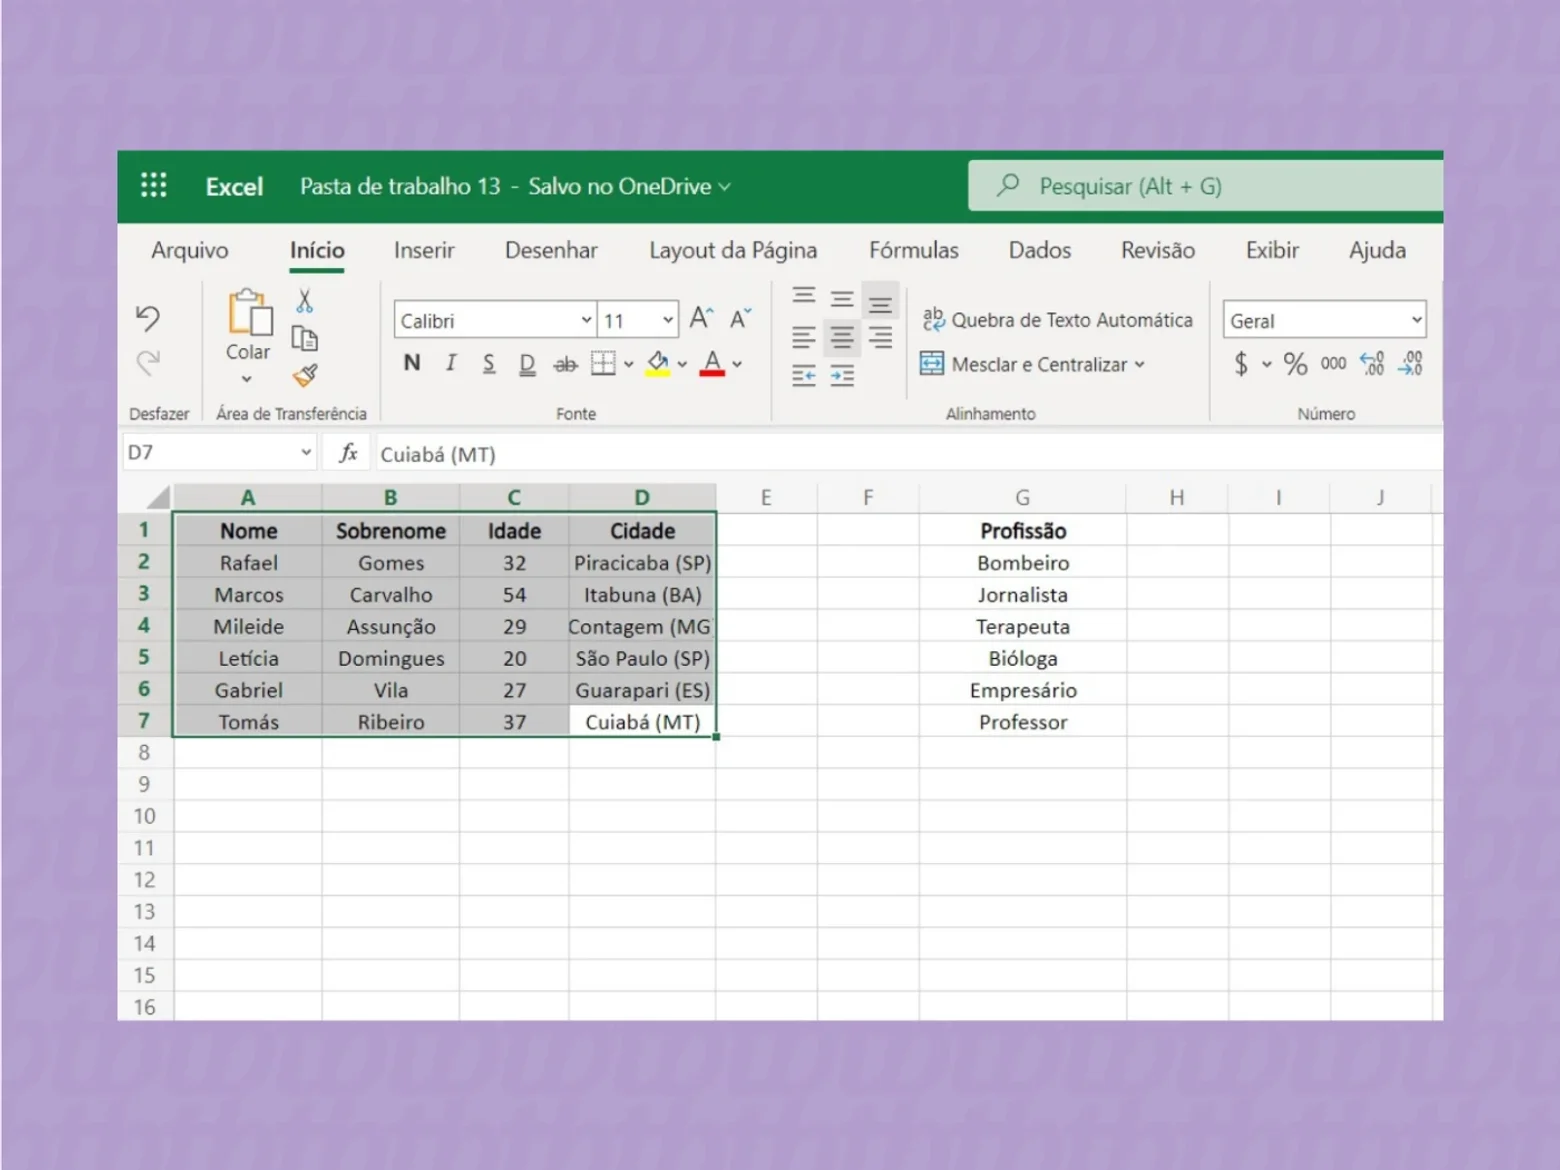Apply thousands separator 000 style
Screen dimensions: 1560x1170
point(1333,363)
